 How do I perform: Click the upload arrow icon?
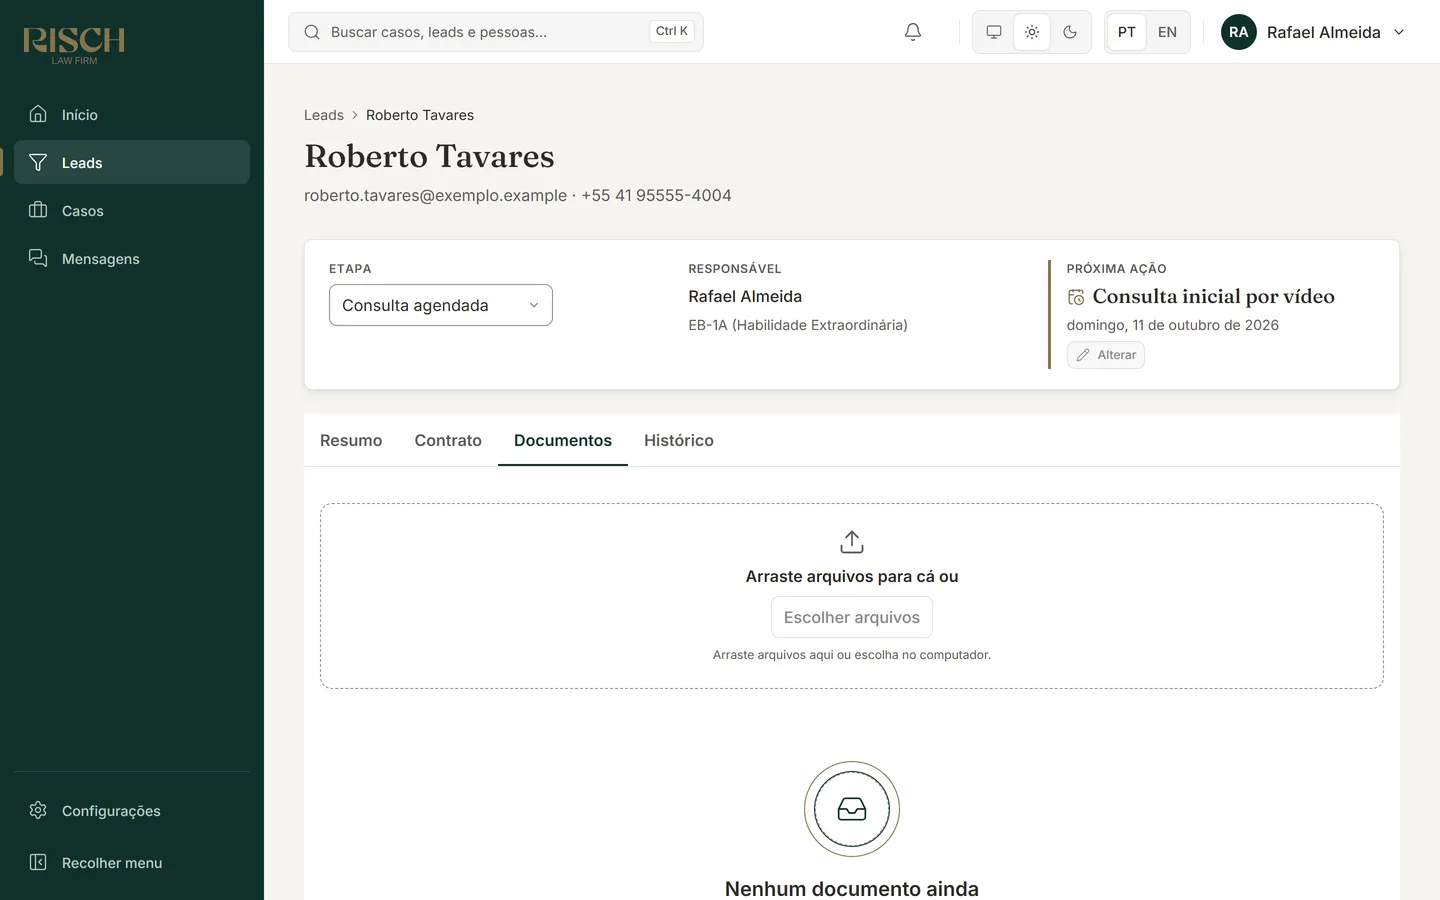click(852, 542)
